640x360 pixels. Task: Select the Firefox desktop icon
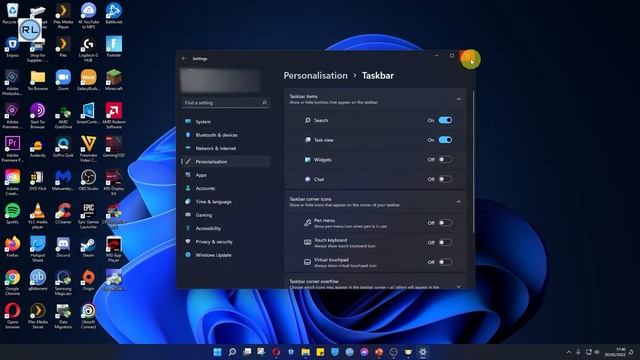tap(12, 247)
